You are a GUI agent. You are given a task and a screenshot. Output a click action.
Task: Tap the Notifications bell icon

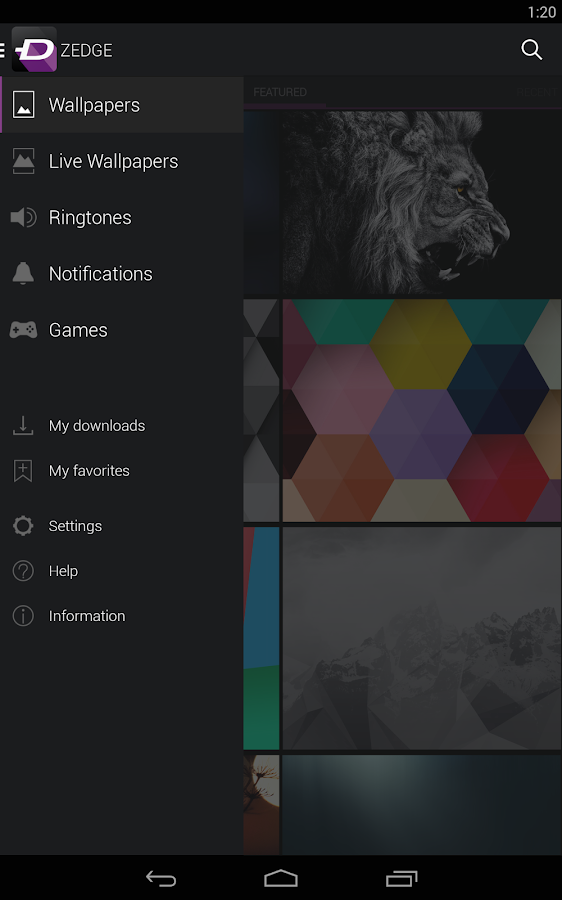[x=23, y=273]
